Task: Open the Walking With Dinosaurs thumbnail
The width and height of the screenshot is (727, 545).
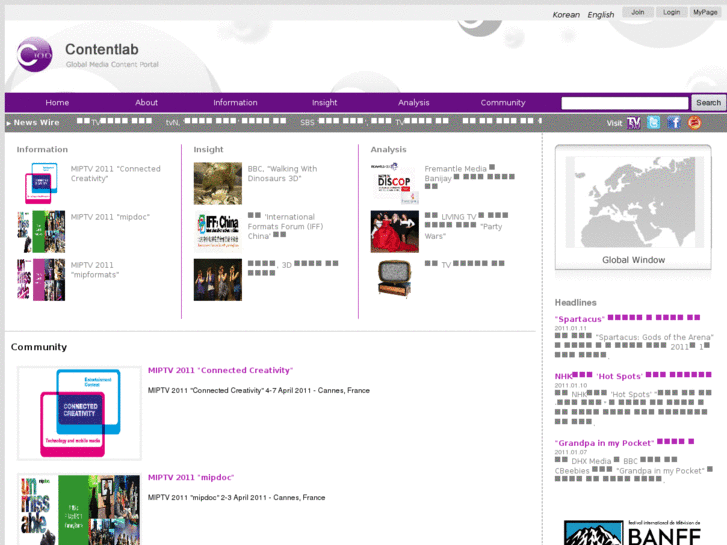Action: pyautogui.click(x=217, y=183)
